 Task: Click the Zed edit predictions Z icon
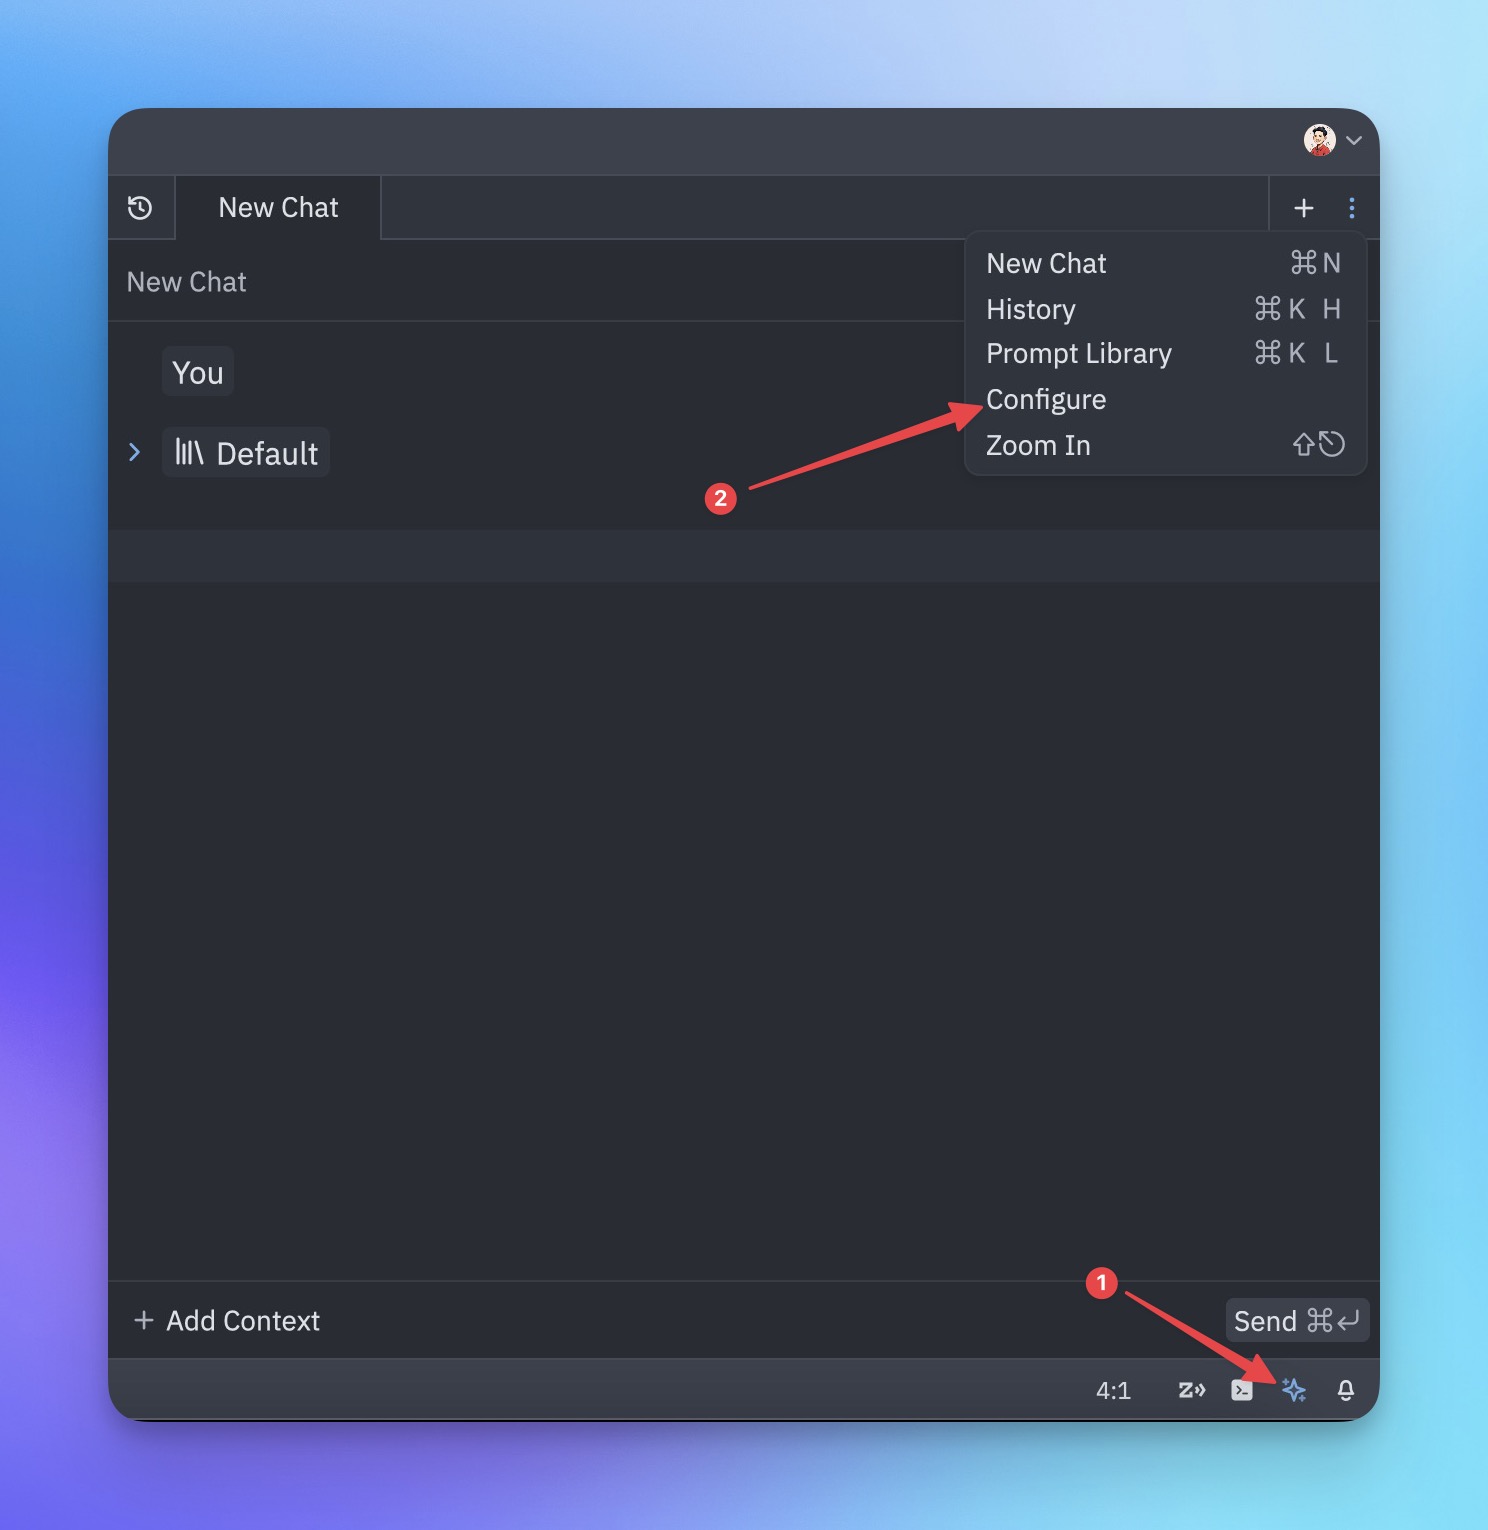(x=1190, y=1390)
